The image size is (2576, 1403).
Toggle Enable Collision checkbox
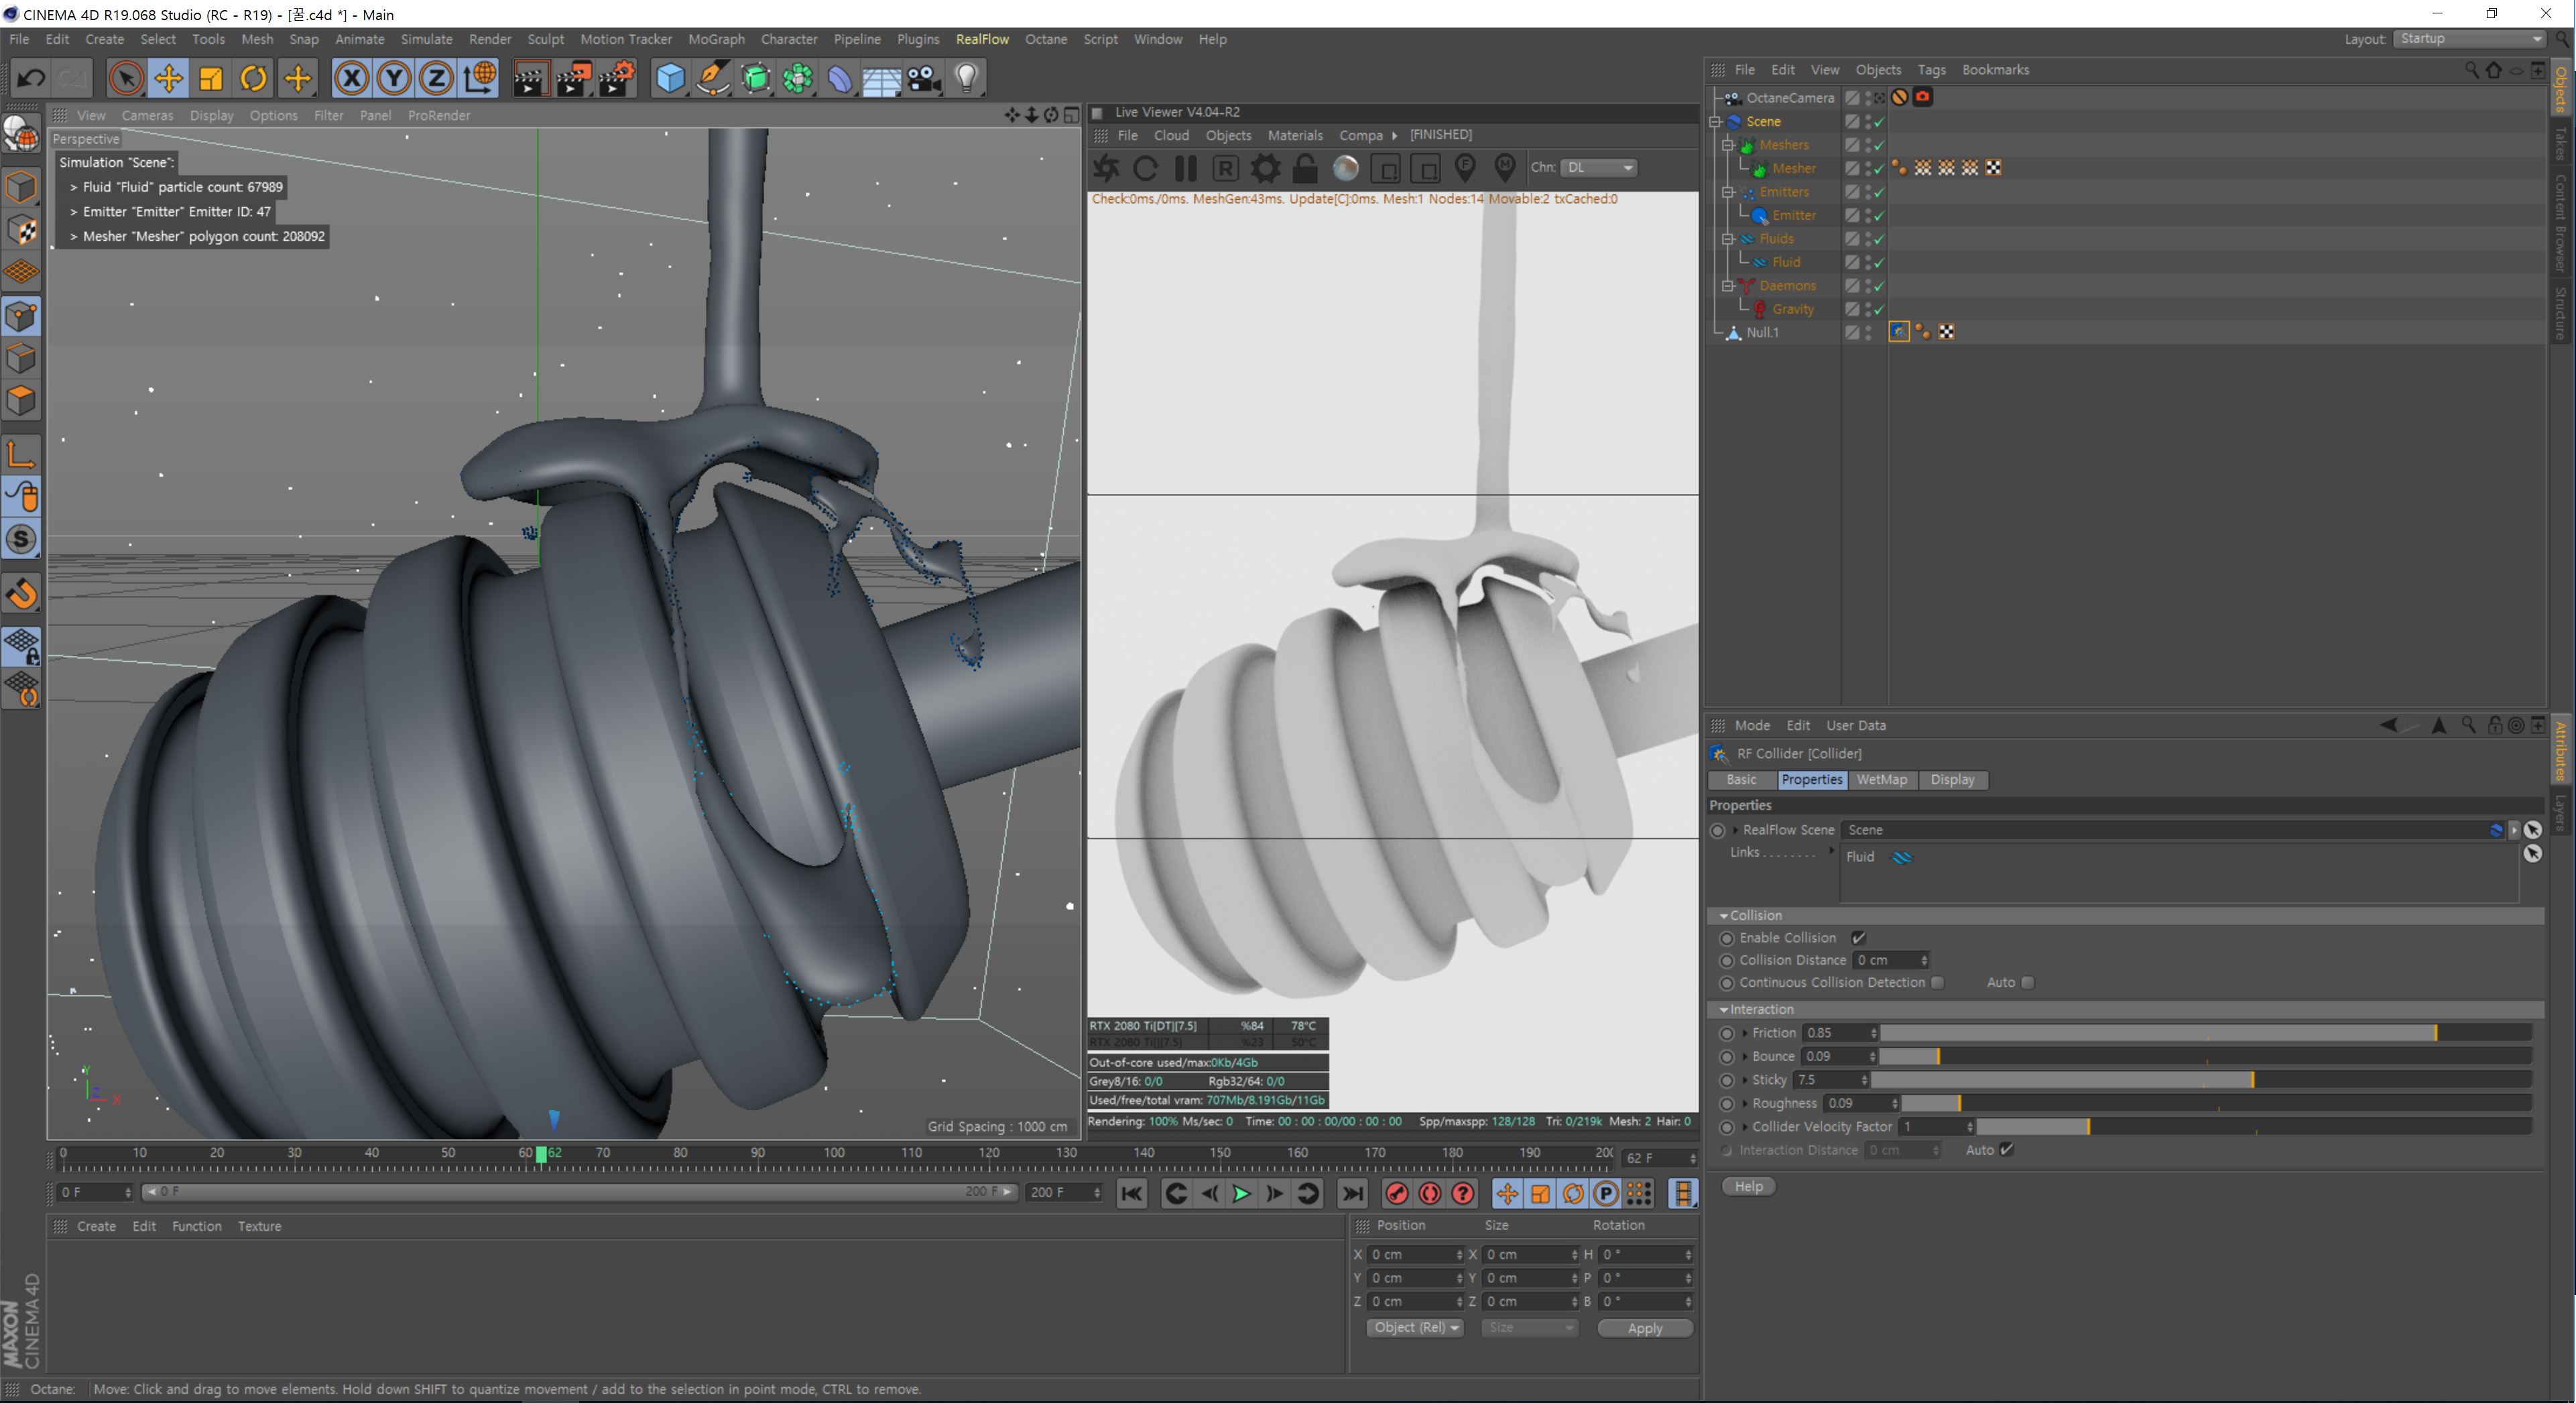click(1858, 938)
